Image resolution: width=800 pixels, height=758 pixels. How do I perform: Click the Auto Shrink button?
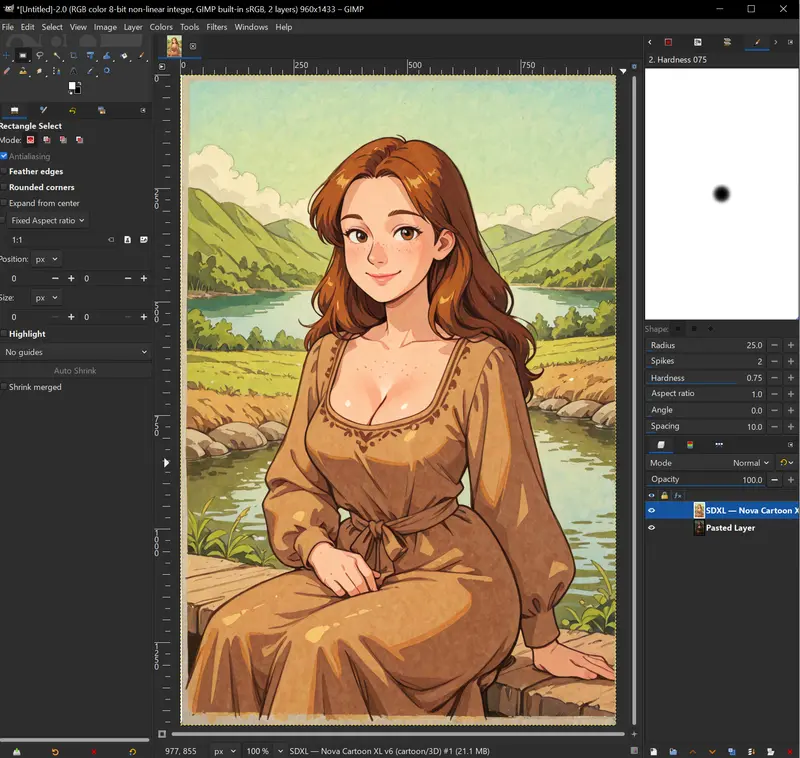(x=75, y=371)
